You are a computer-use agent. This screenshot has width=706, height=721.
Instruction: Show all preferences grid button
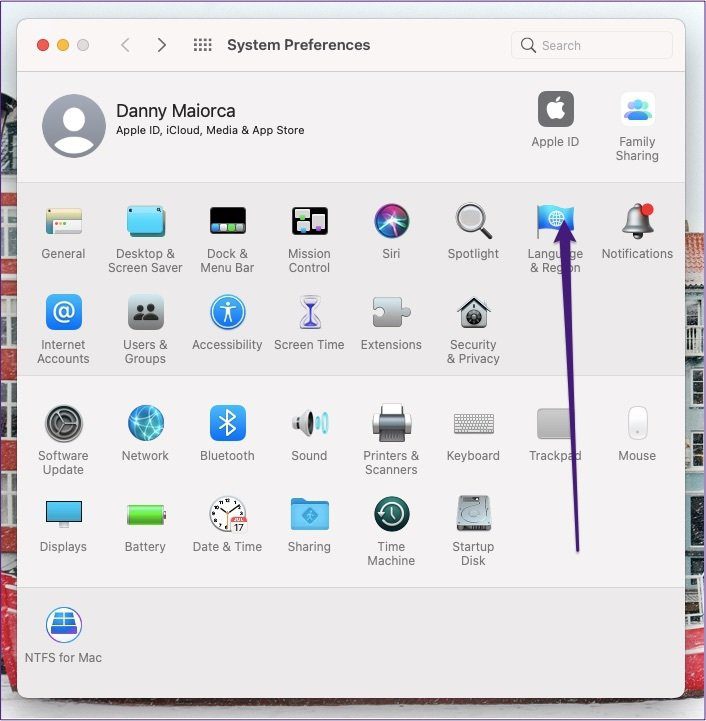coord(202,45)
